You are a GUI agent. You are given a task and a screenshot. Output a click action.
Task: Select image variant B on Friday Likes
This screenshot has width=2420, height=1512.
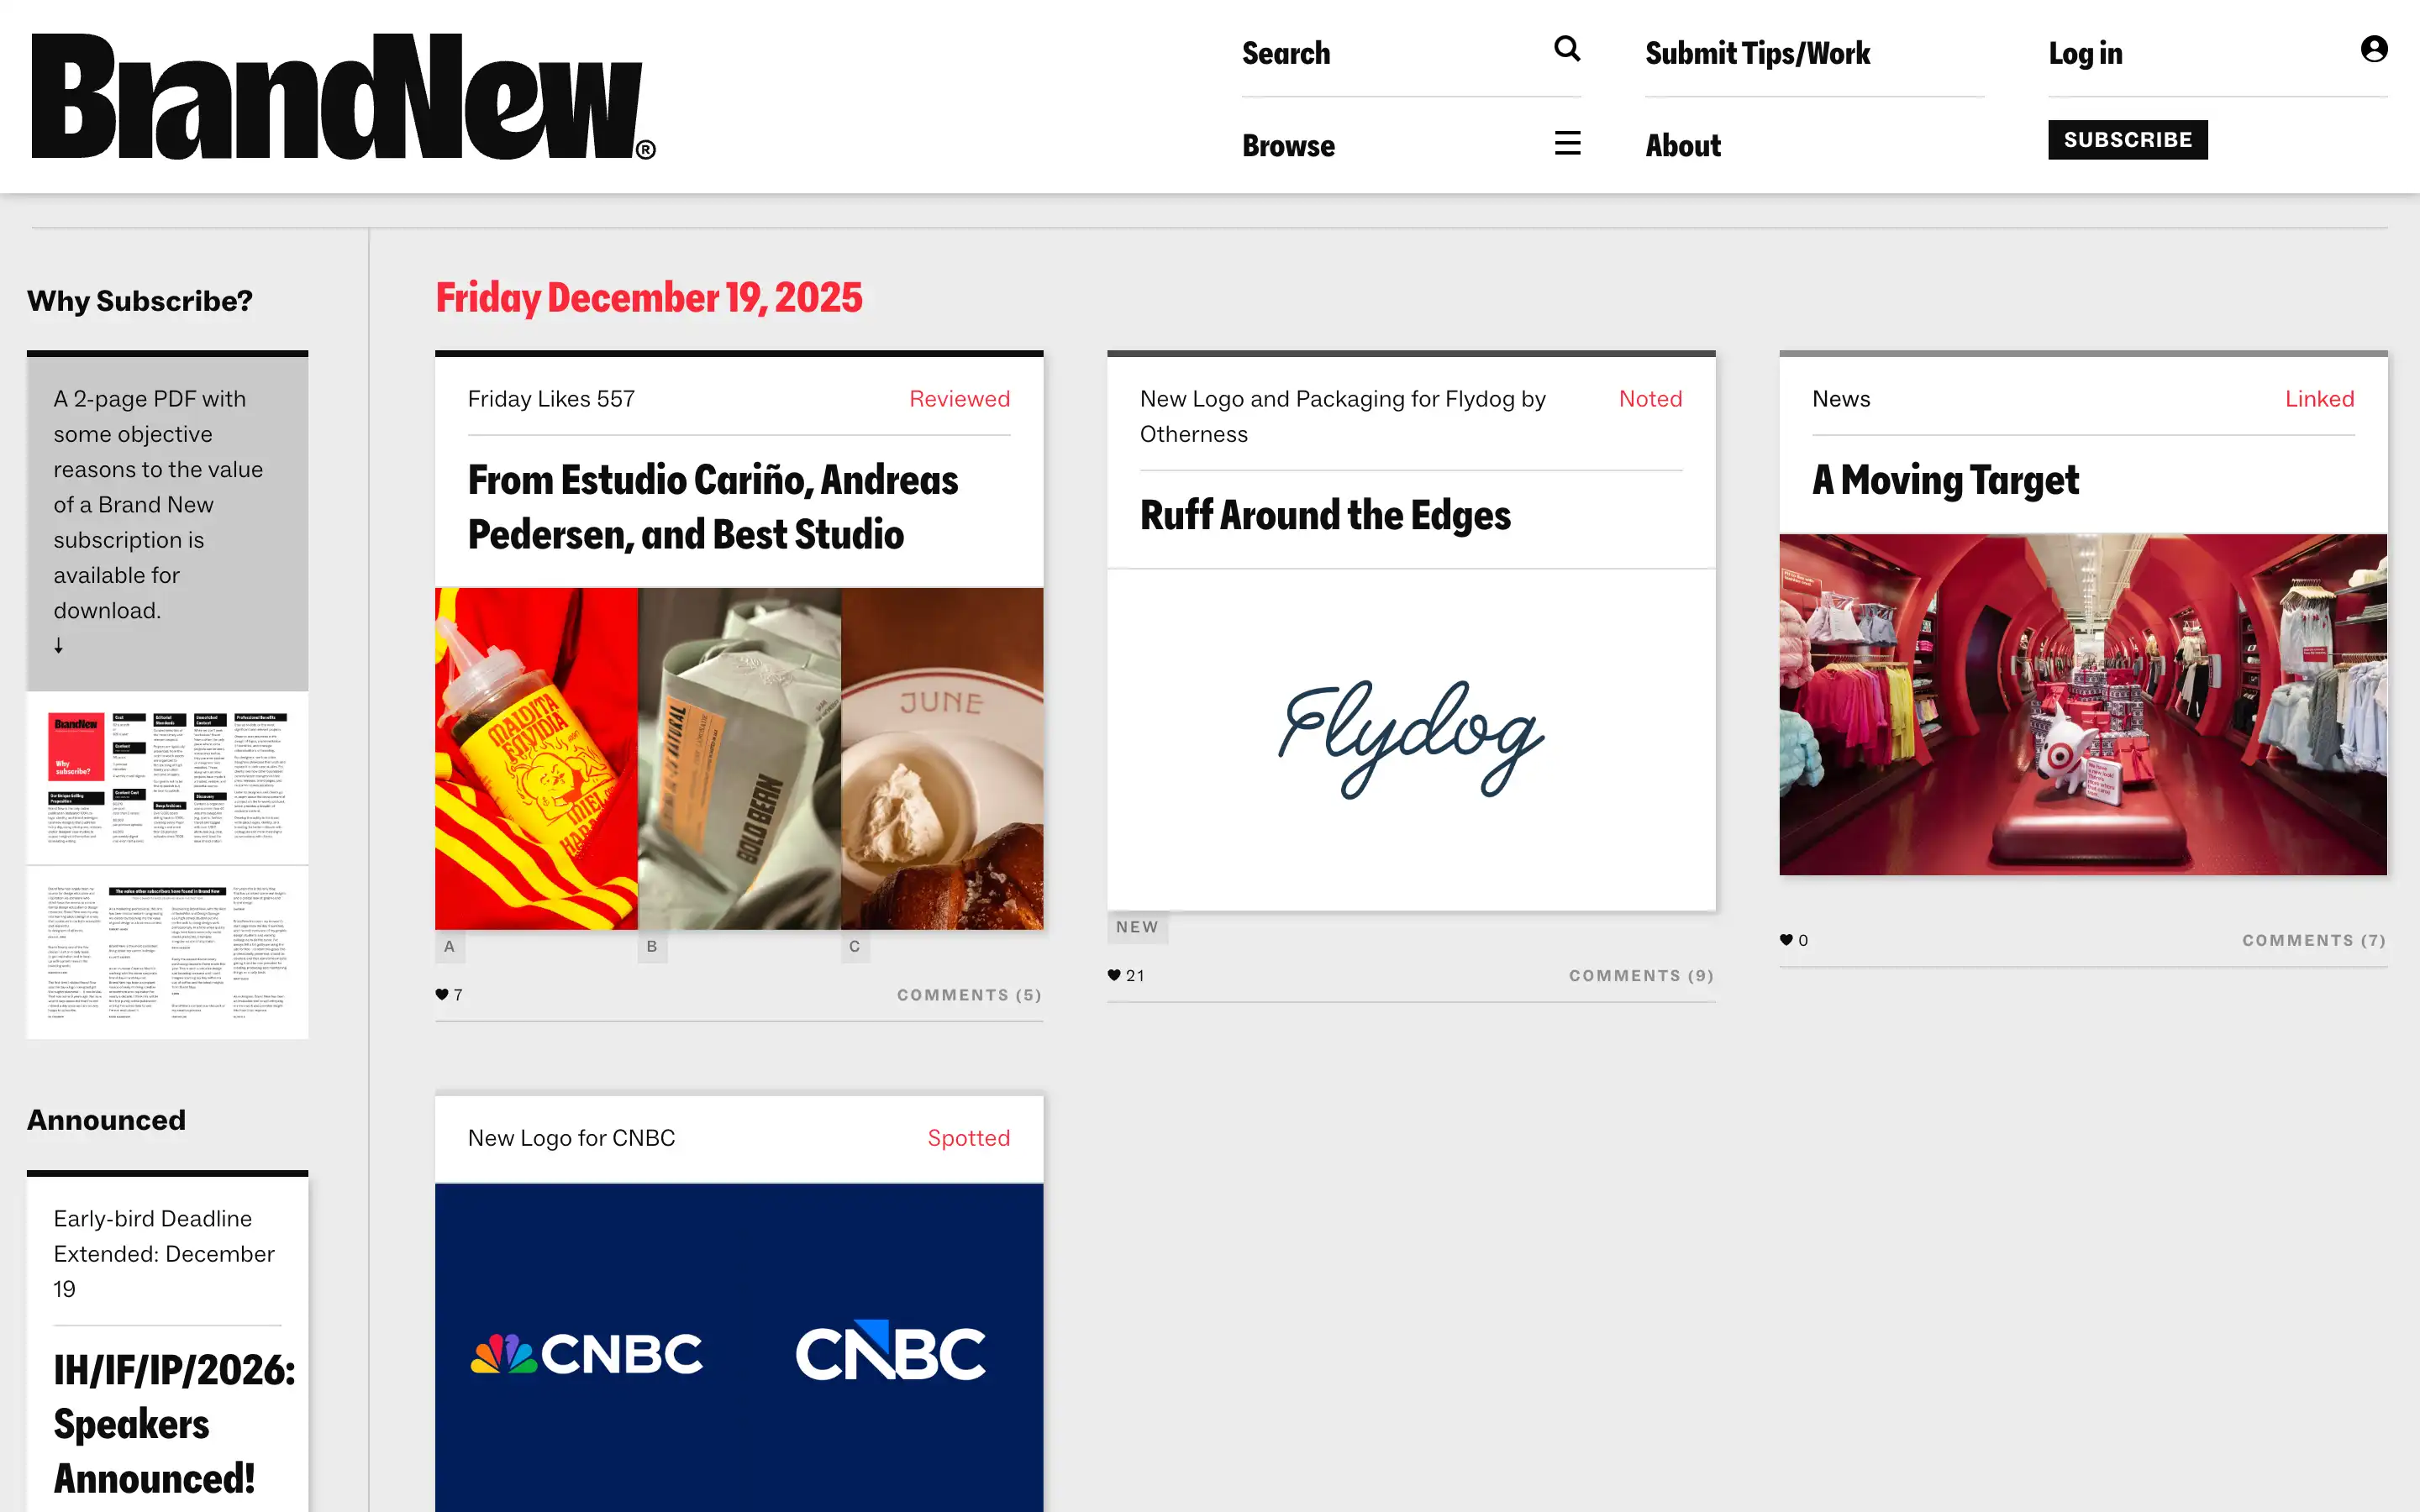pyautogui.click(x=652, y=945)
